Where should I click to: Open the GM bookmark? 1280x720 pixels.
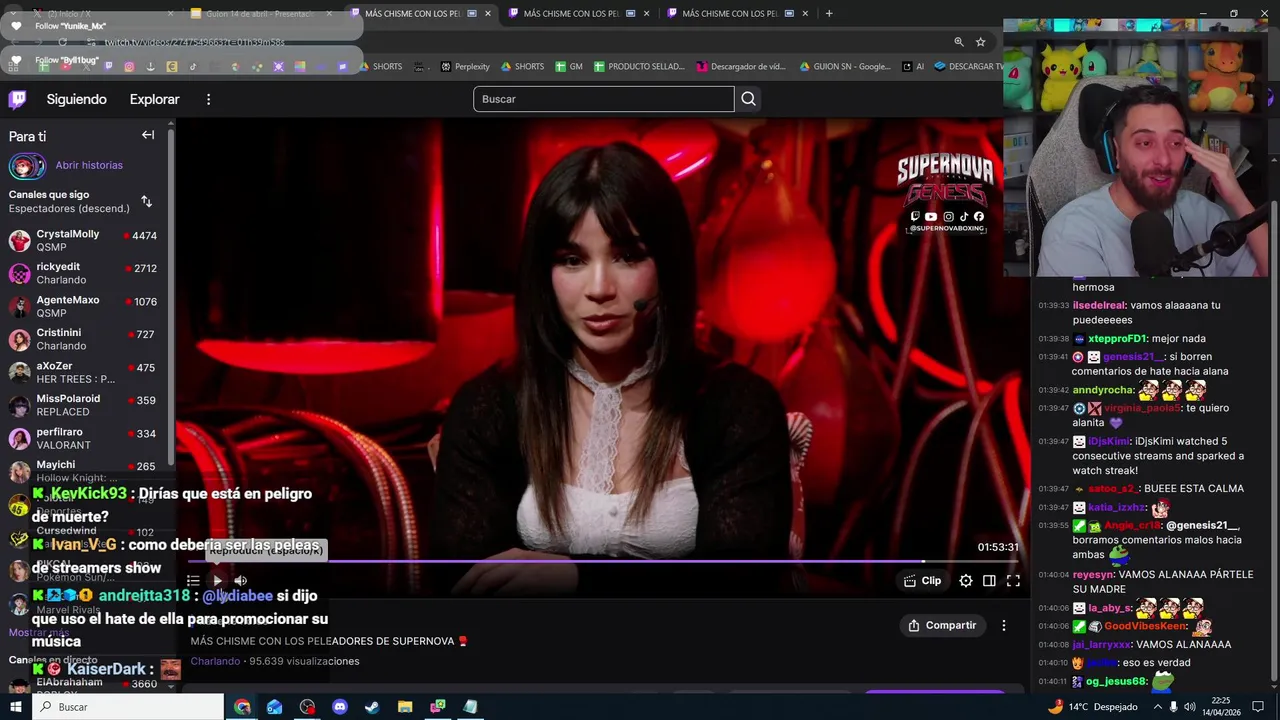569,67
